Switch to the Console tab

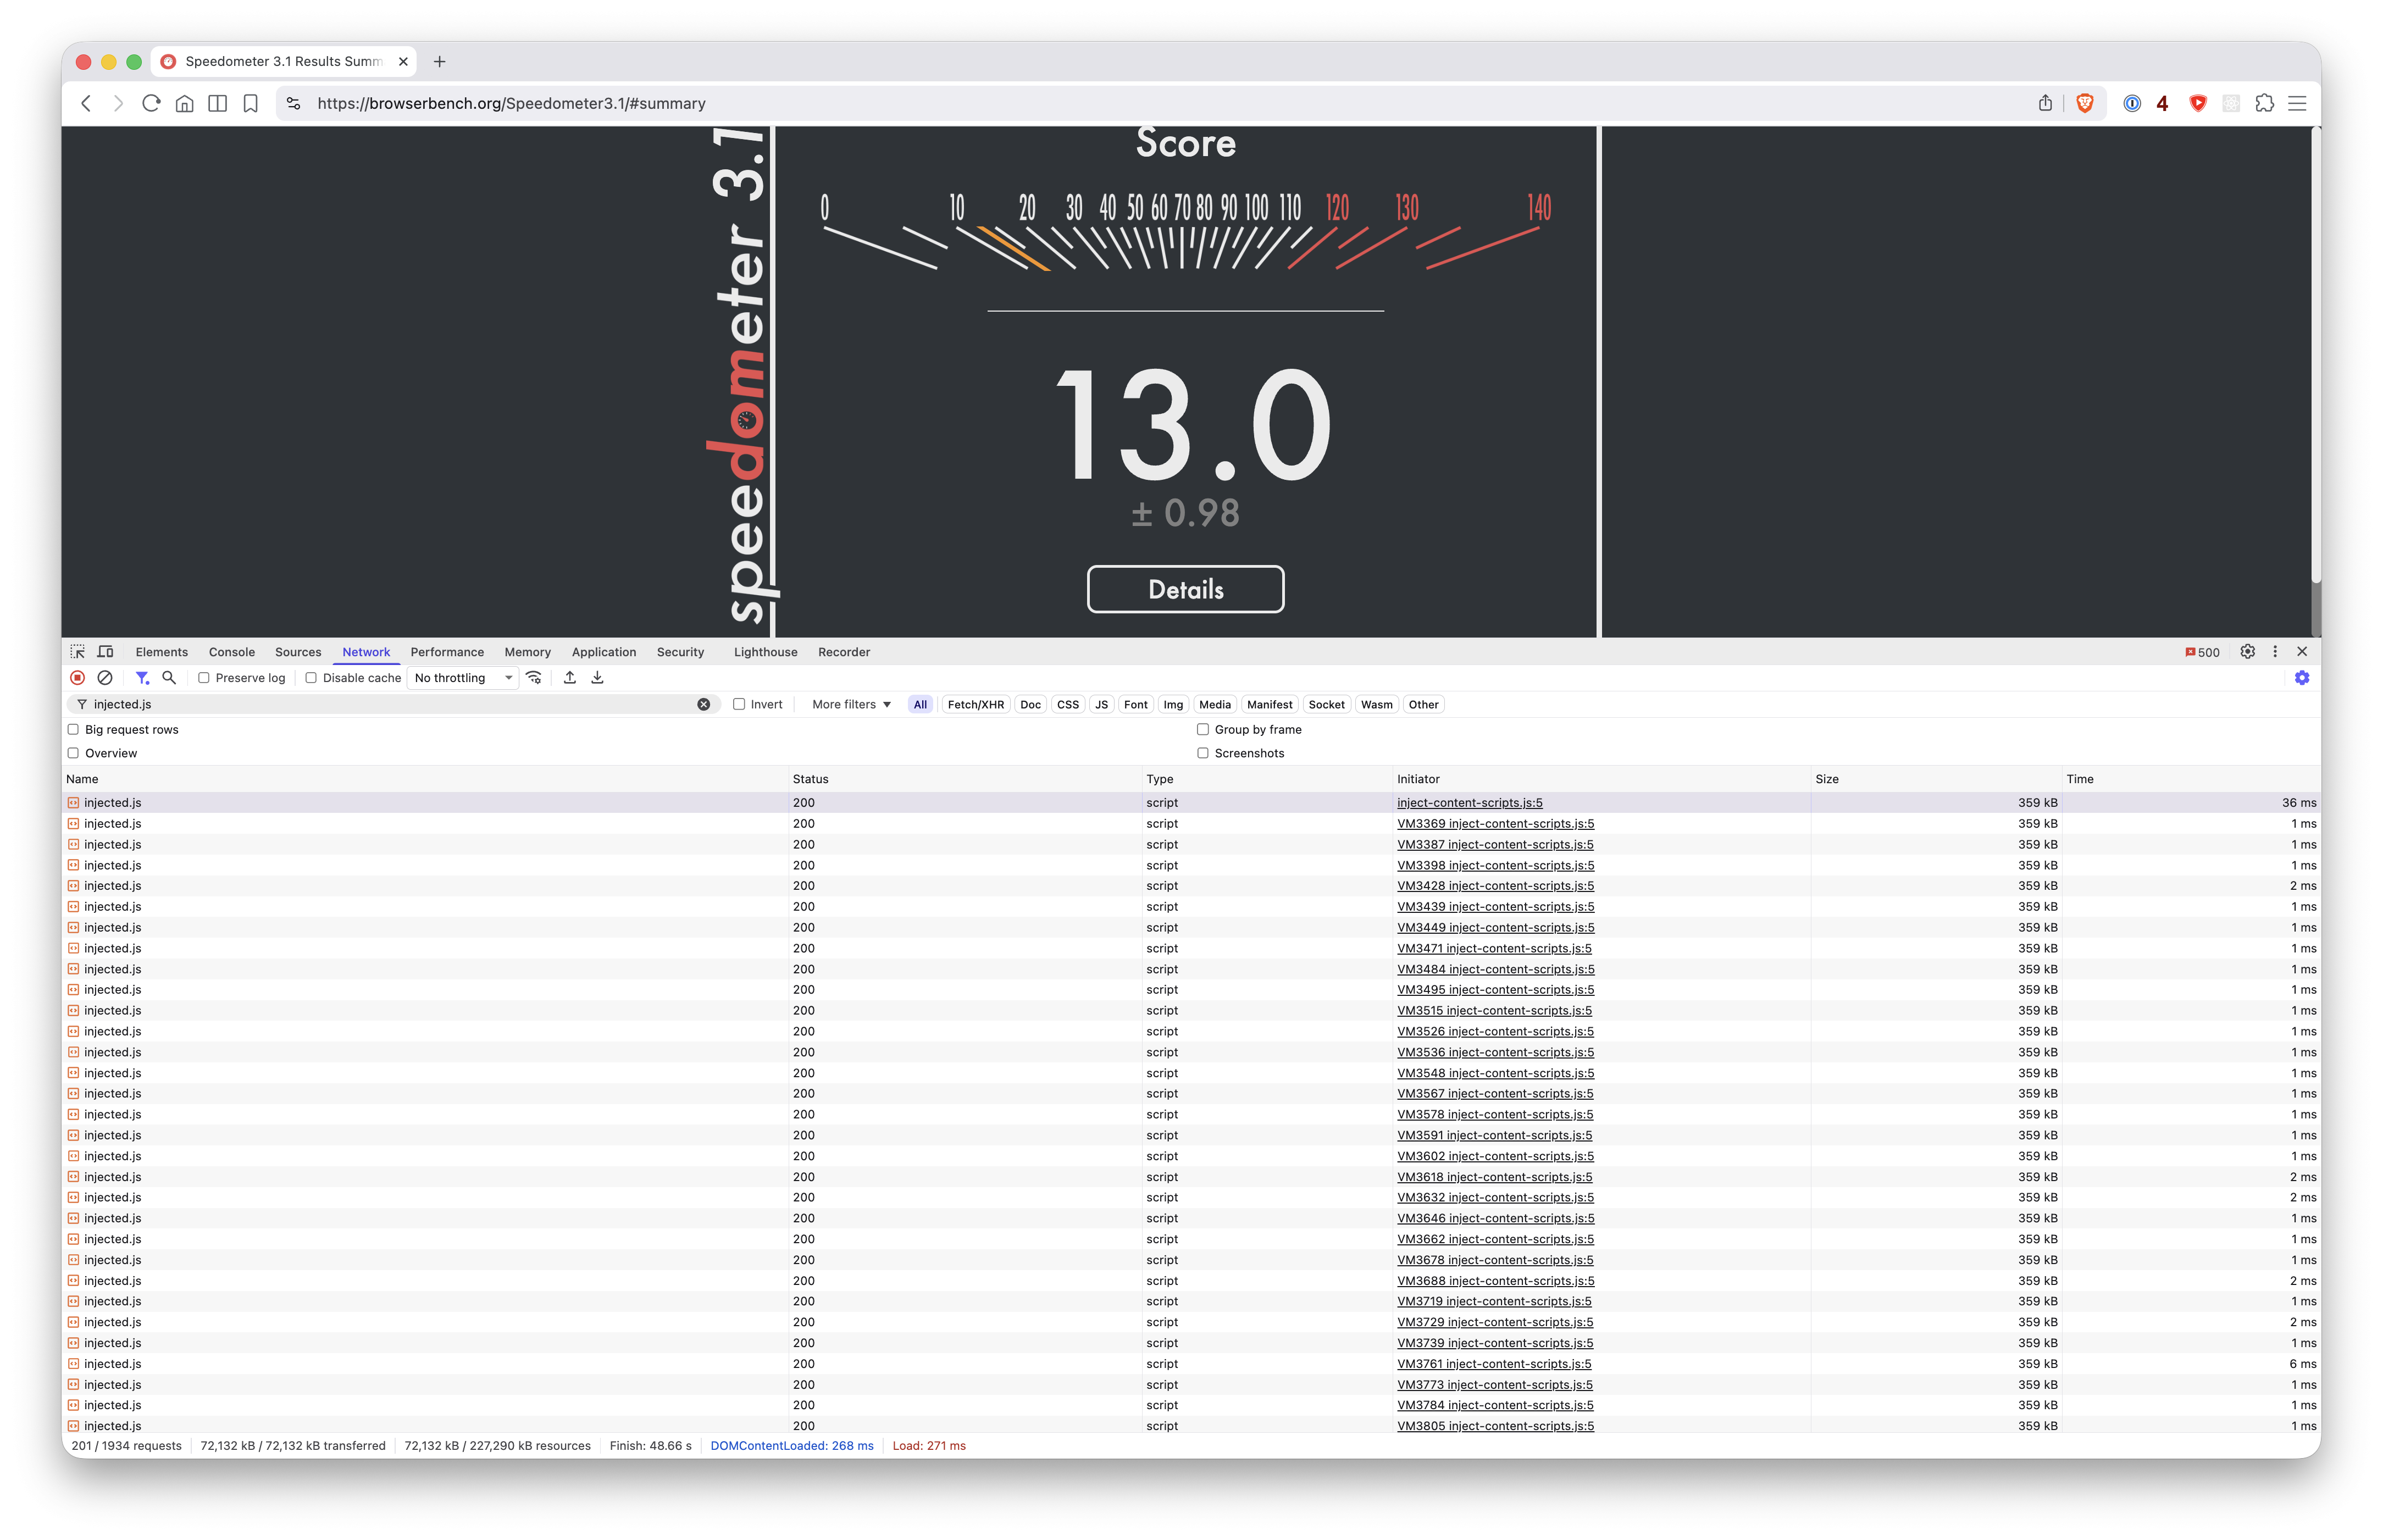231,652
